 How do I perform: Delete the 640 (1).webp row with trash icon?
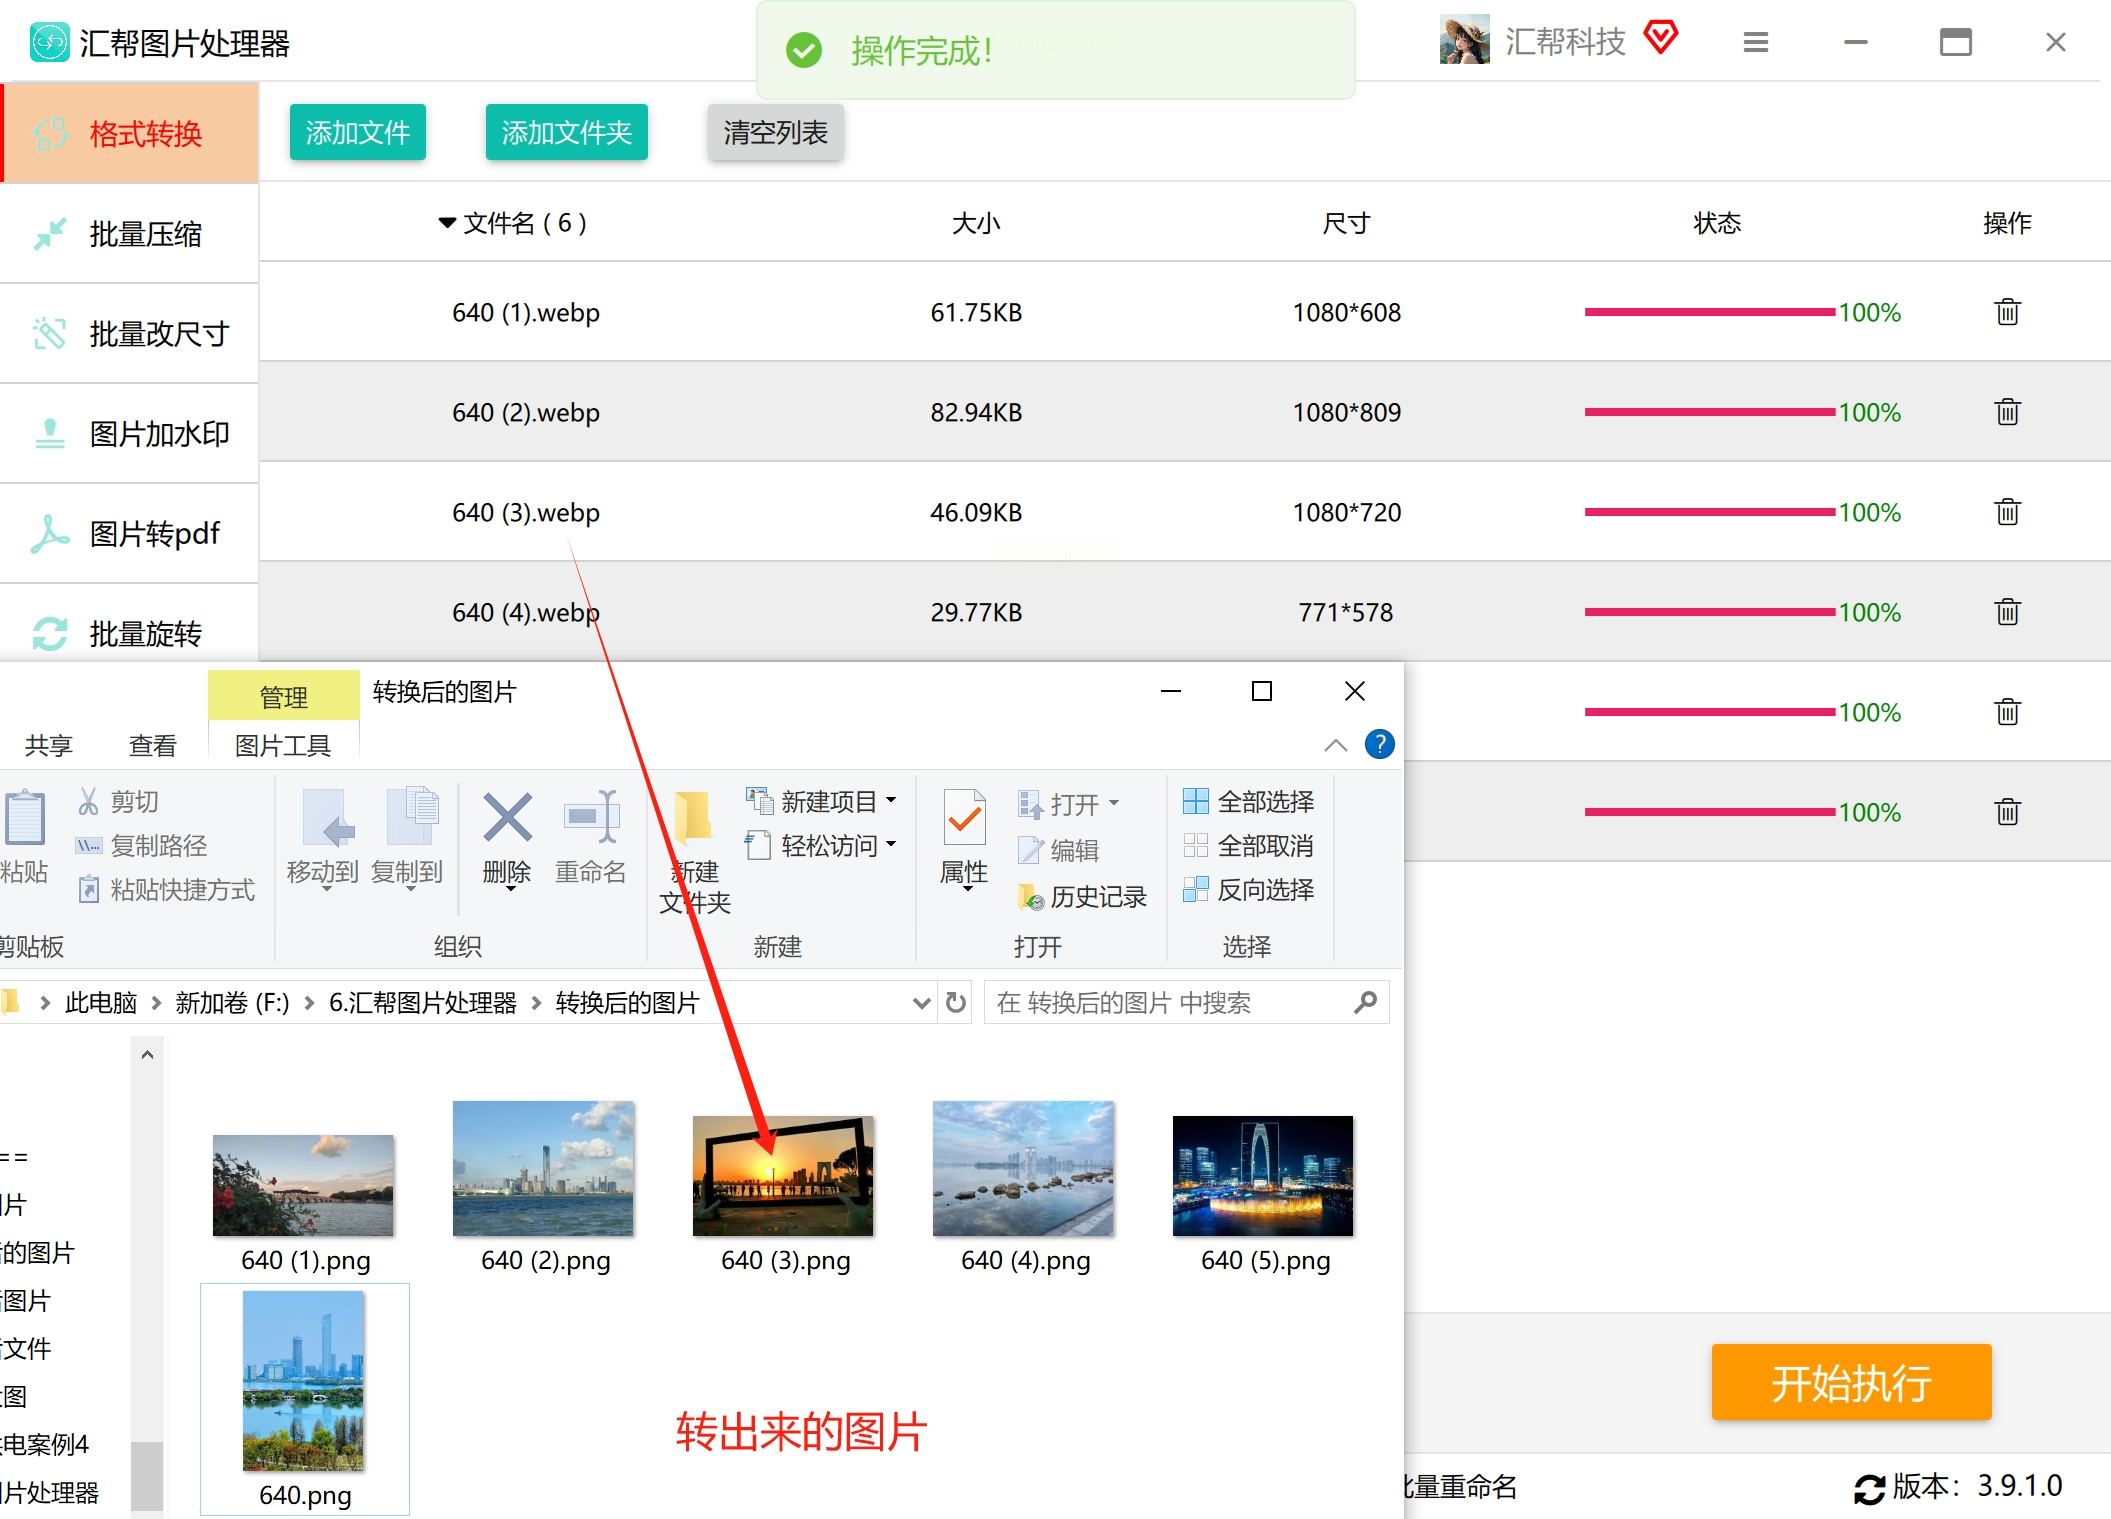2007,312
